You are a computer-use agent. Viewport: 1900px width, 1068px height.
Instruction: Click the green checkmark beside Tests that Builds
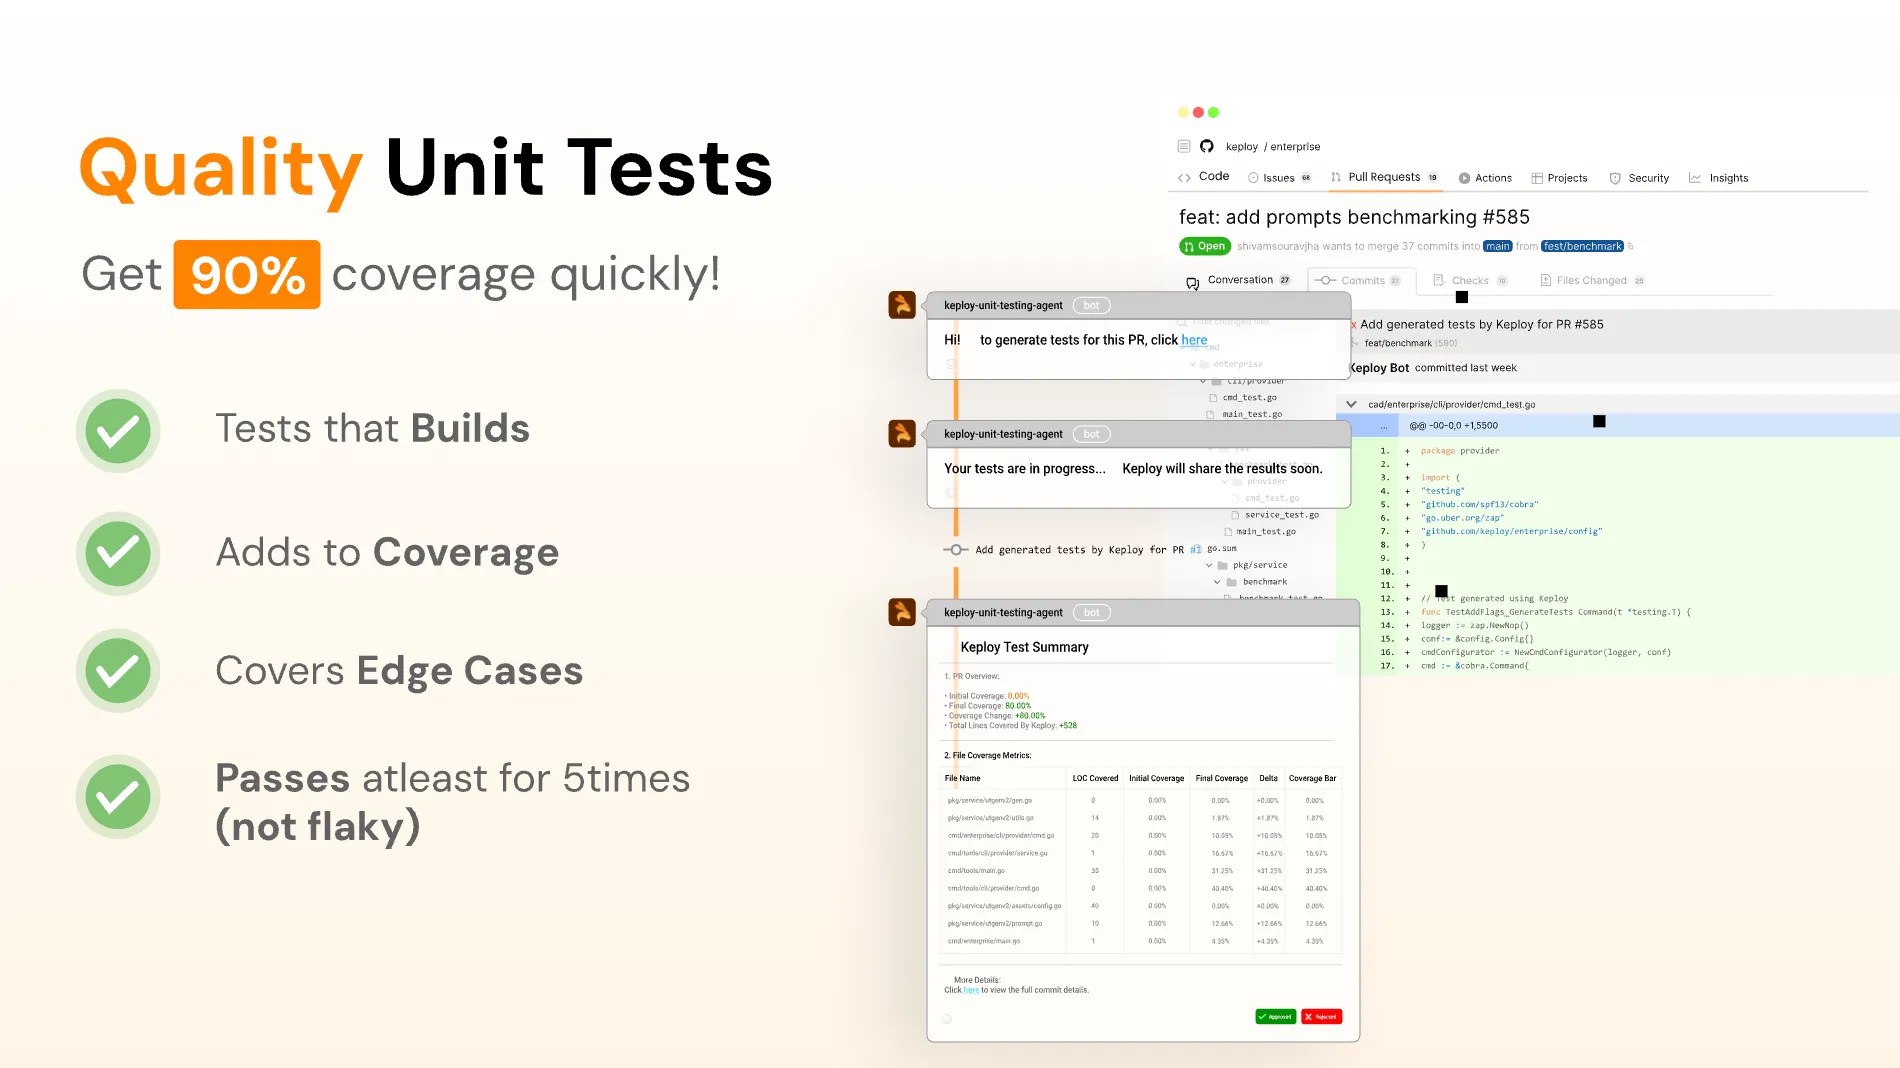point(118,431)
